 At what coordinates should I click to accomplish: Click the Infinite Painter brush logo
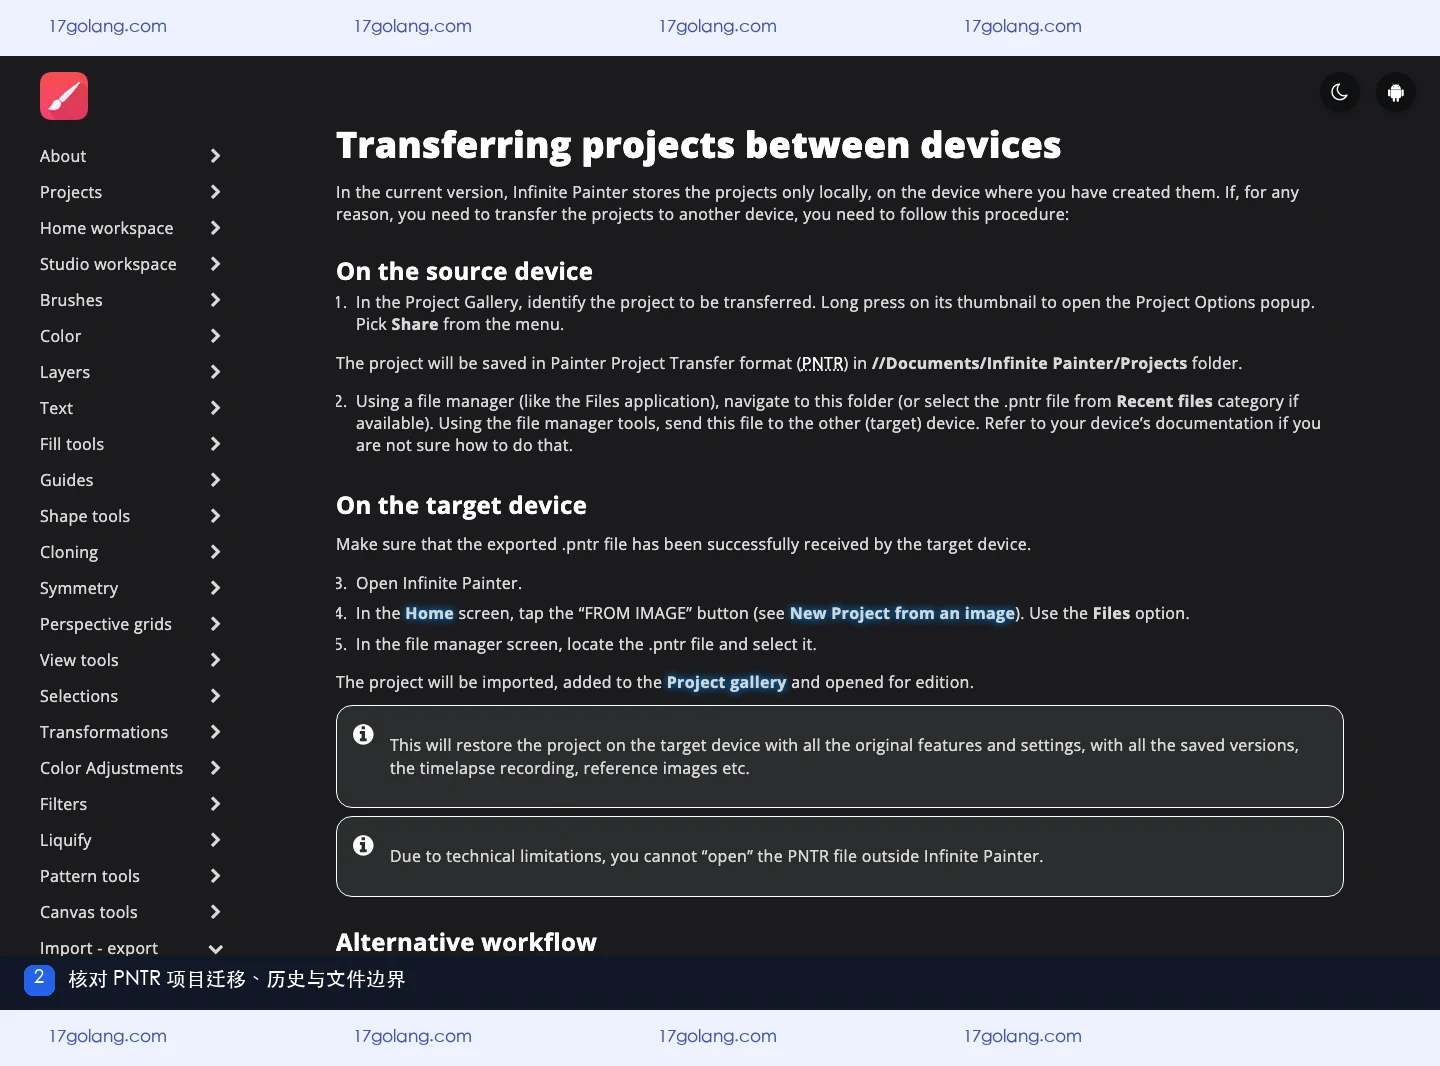64,96
